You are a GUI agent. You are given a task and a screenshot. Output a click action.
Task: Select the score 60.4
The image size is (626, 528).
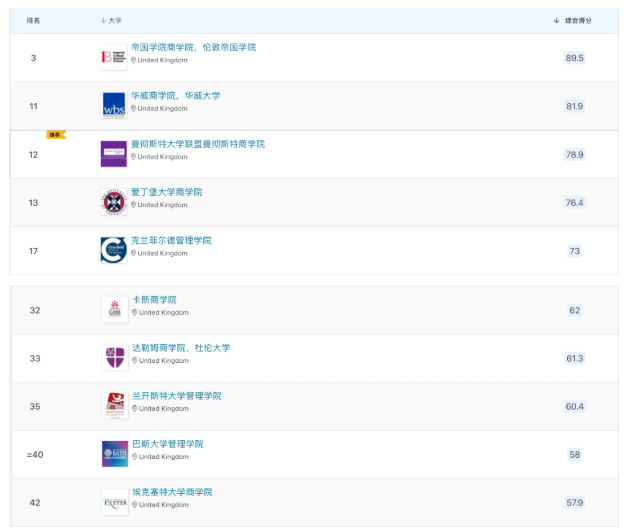574,406
